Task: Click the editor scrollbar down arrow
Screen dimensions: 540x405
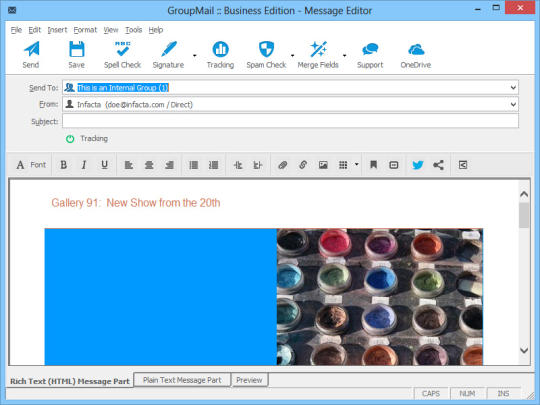Action: [x=524, y=350]
